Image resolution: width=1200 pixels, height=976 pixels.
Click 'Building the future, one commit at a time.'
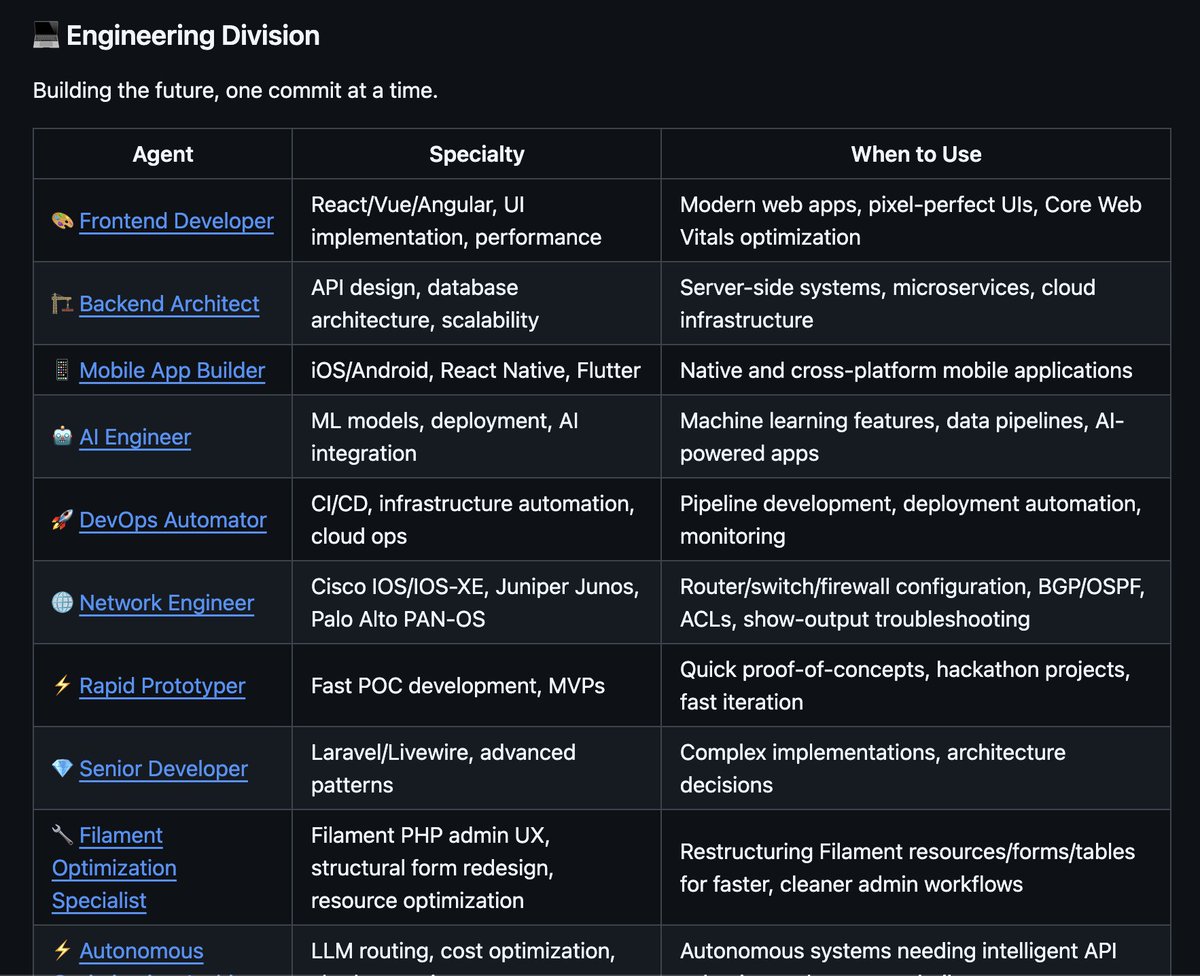click(236, 91)
